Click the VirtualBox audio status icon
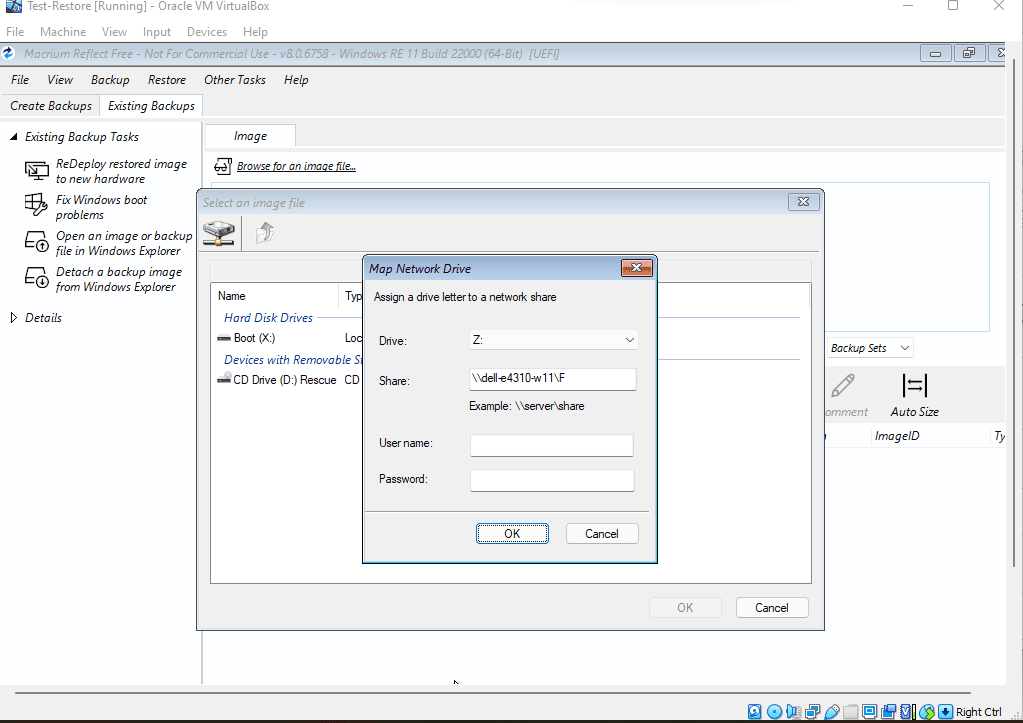The height and width of the screenshot is (723, 1023). (793, 711)
